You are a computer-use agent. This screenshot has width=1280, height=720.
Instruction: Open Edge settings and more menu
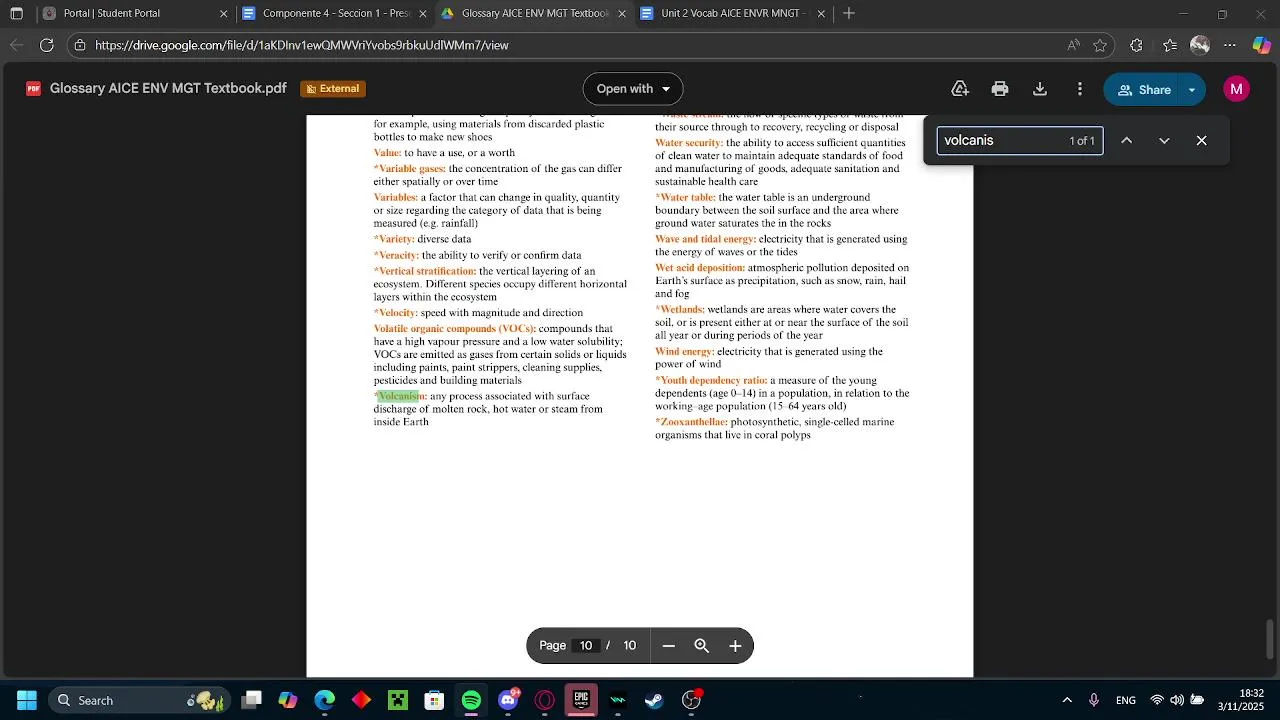point(1230,45)
